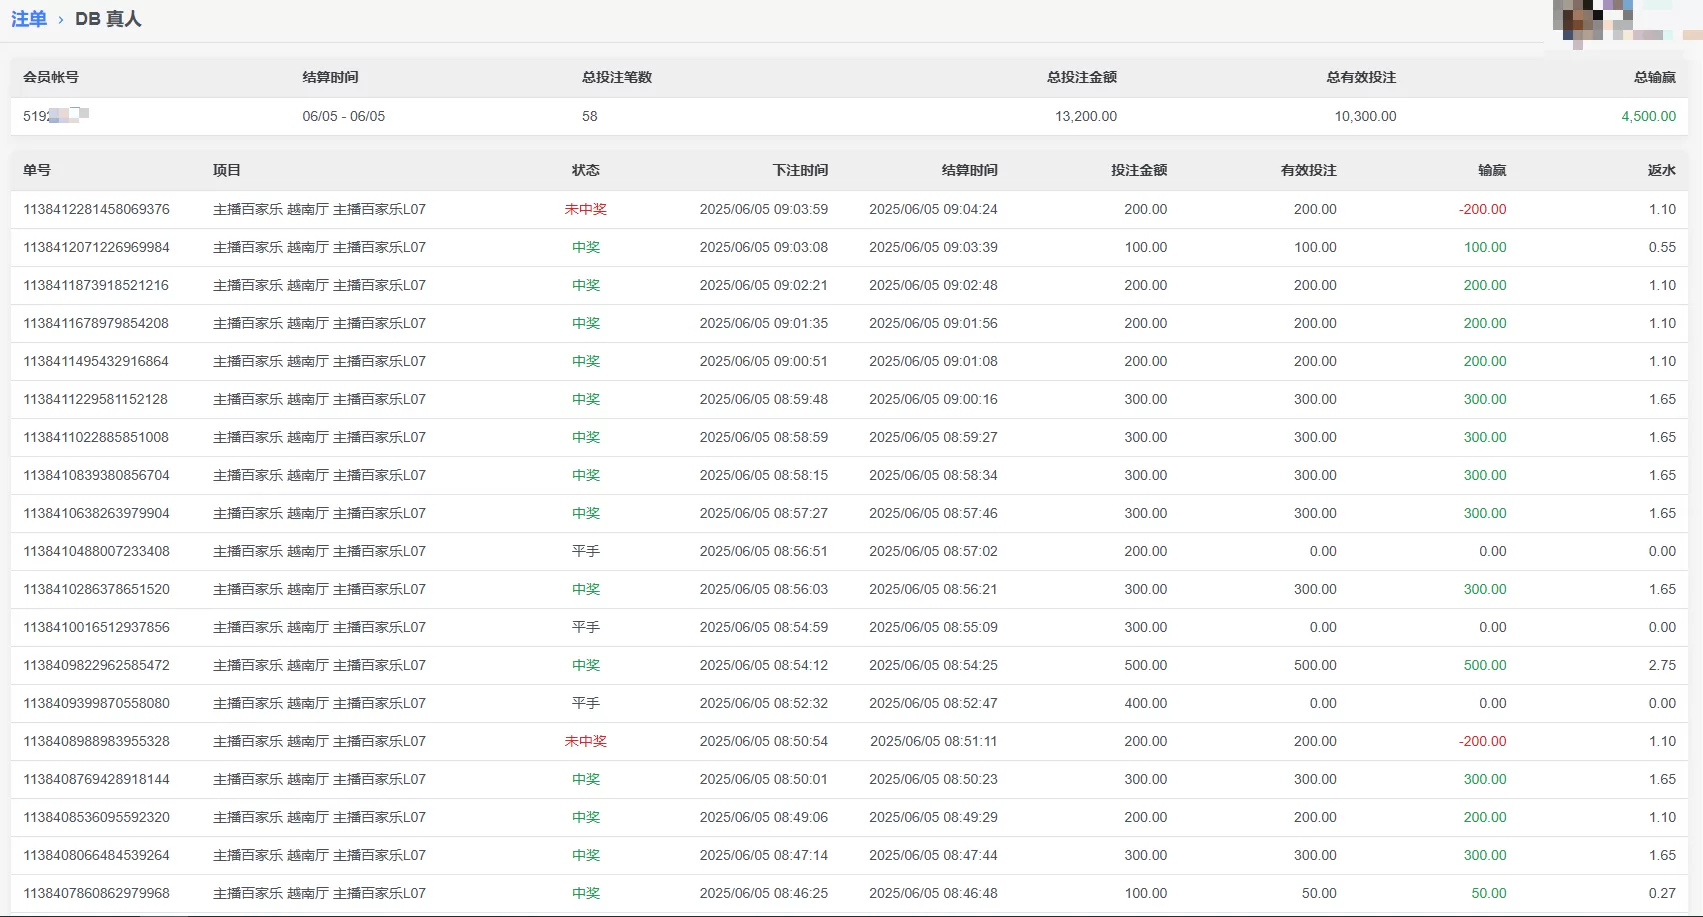Select order number 1138410839380856704
Screen dimensions: 1703x917
tap(96, 475)
